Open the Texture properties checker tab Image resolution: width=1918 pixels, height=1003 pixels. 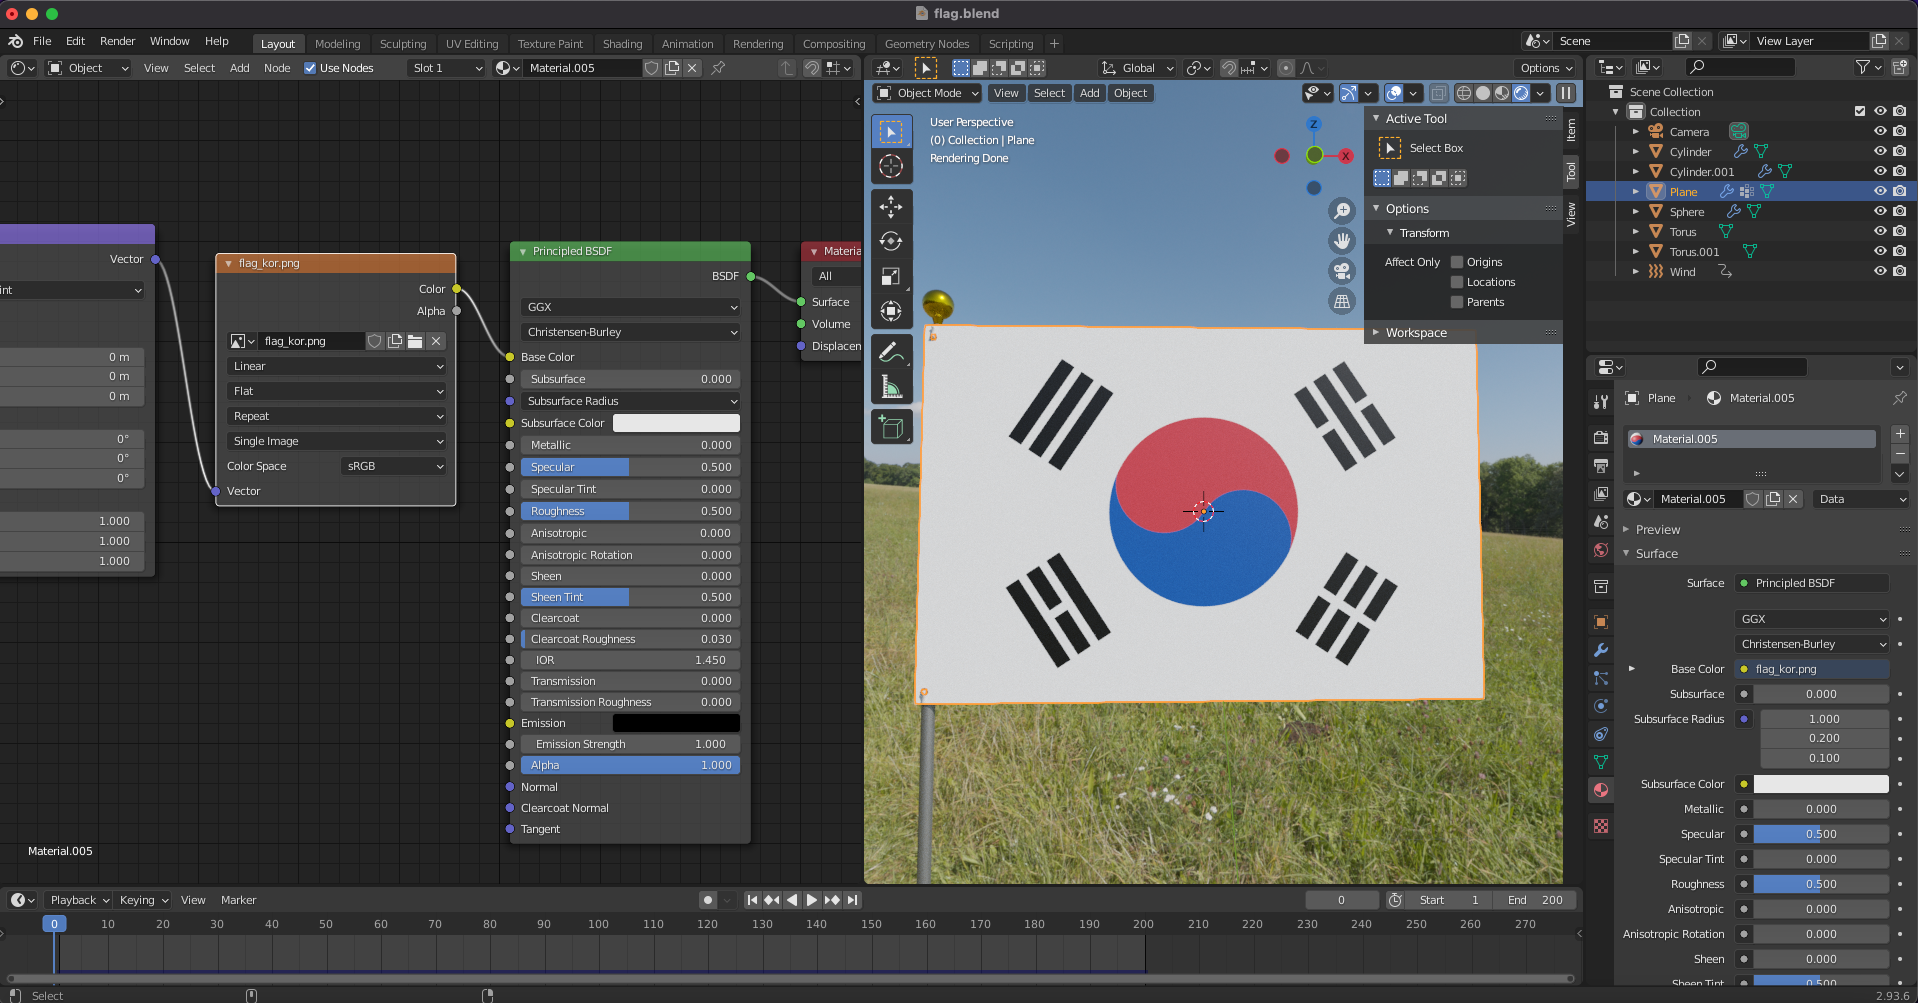click(x=1601, y=826)
